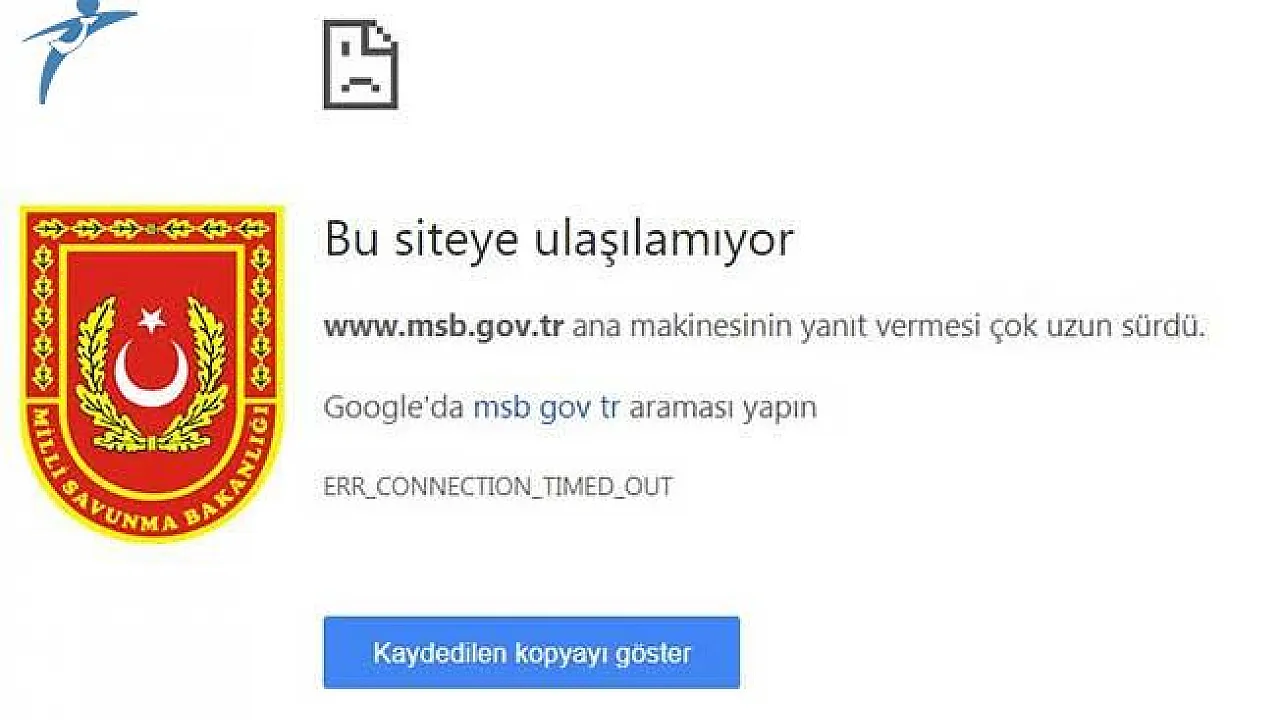
Task: Click the bold www.msb.gov.tr address
Action: (444, 327)
